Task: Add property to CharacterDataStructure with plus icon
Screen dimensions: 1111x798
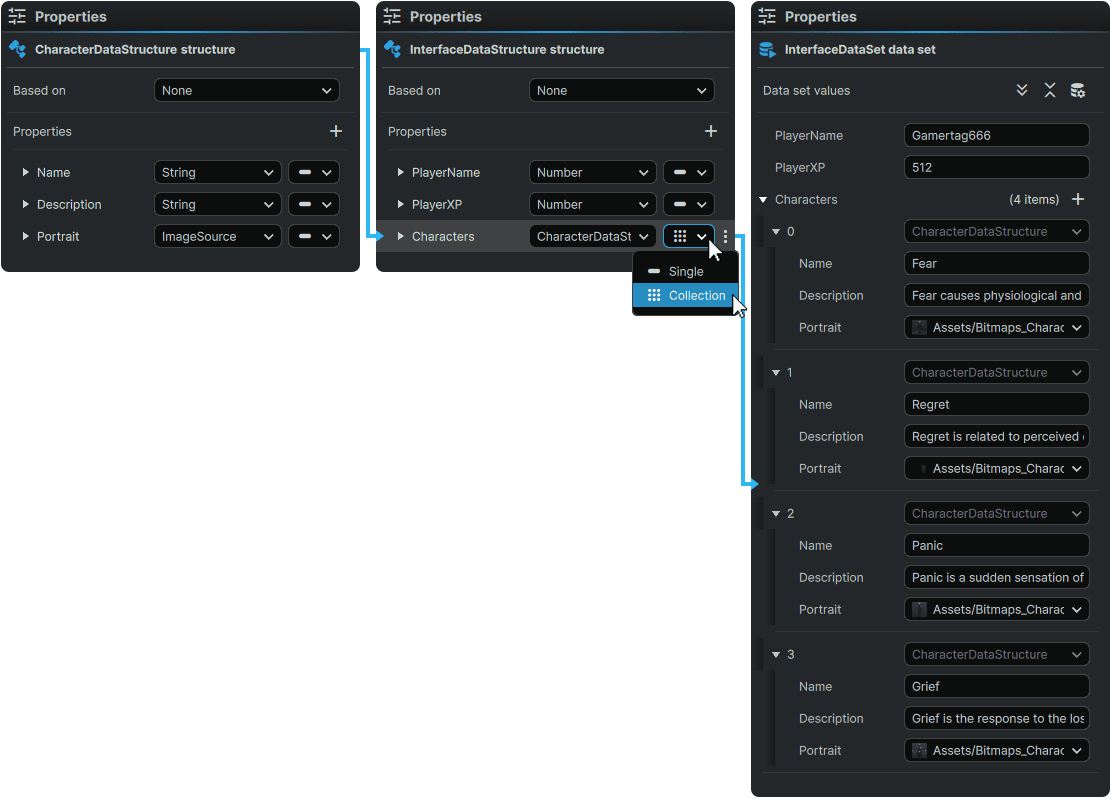Action: (x=336, y=131)
